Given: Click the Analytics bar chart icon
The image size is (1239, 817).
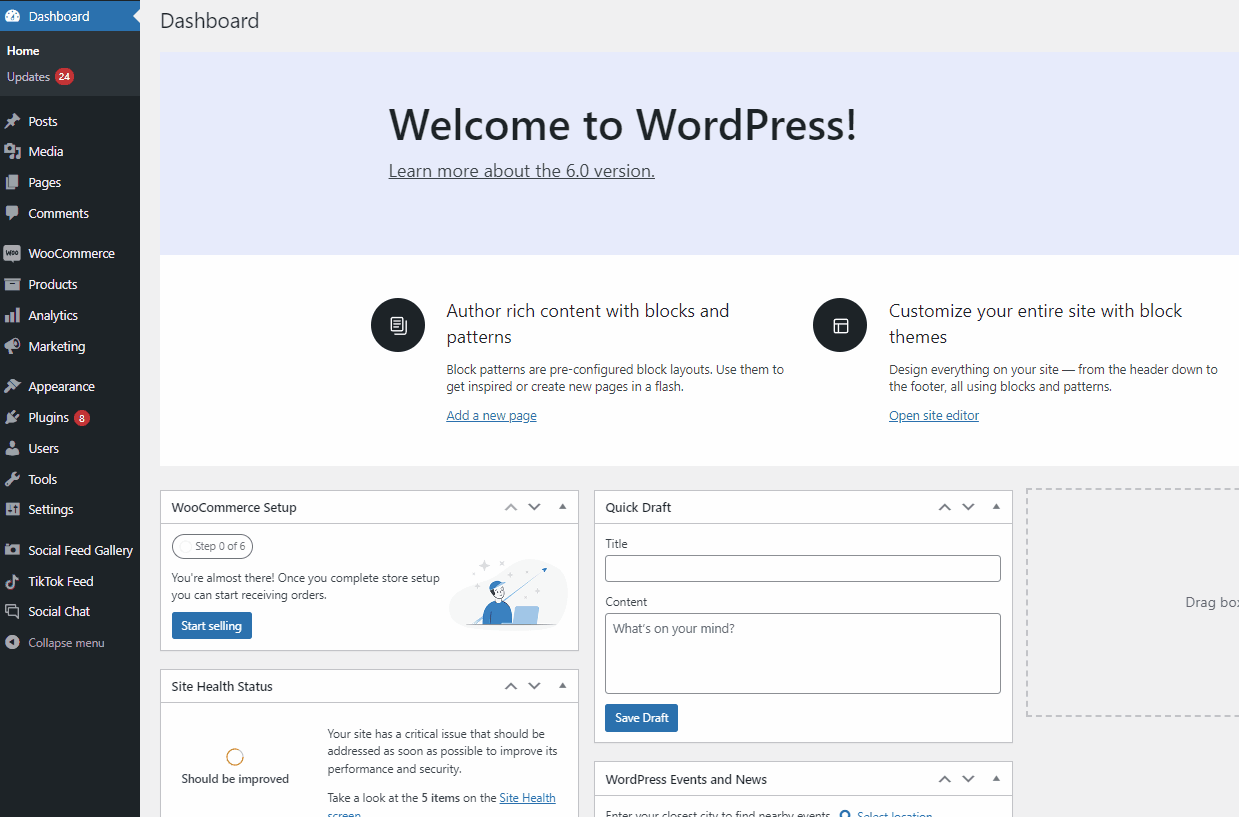Looking at the screenshot, I should [12, 315].
